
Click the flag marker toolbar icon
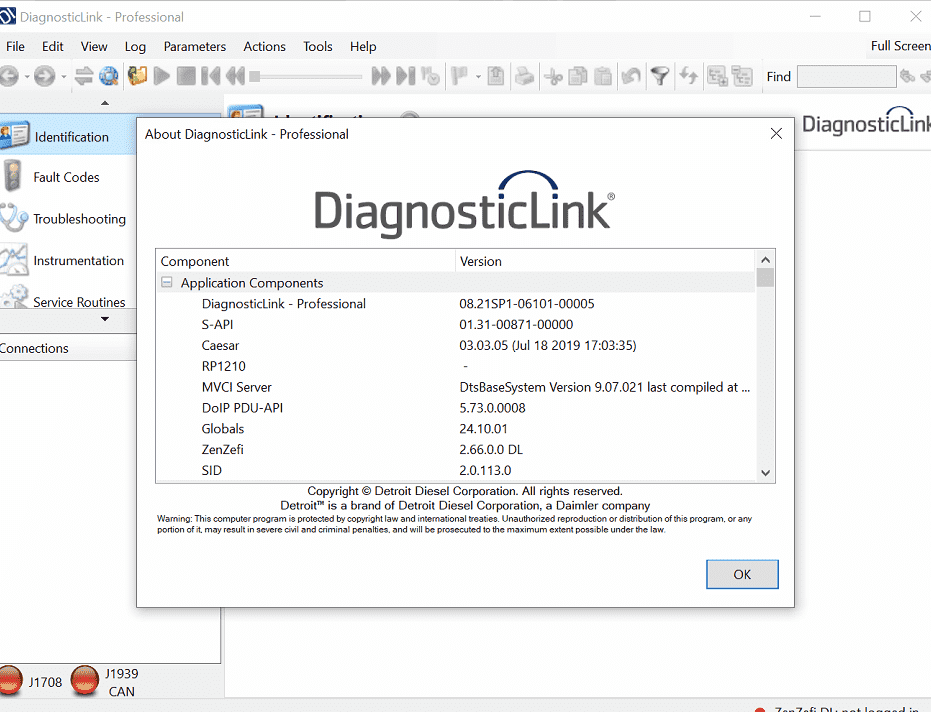coord(460,76)
